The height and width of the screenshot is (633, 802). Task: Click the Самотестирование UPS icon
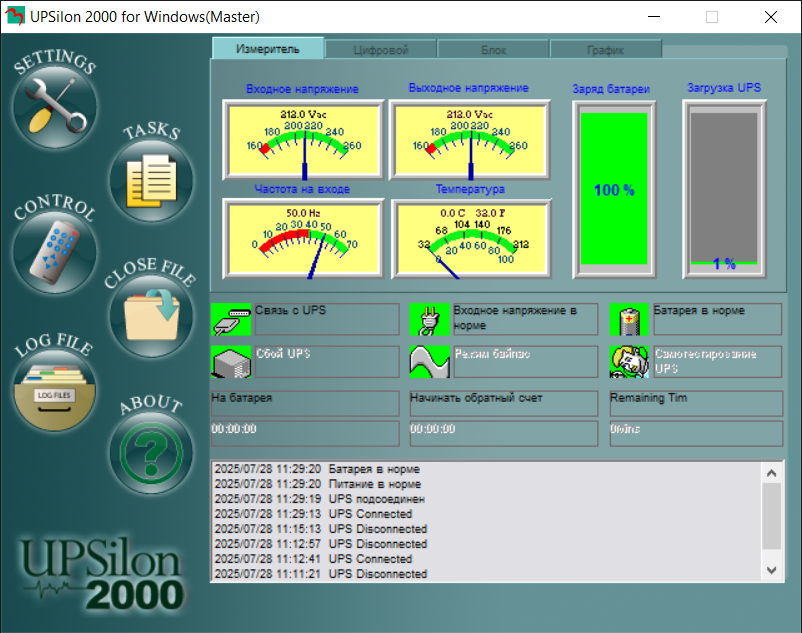[628, 361]
